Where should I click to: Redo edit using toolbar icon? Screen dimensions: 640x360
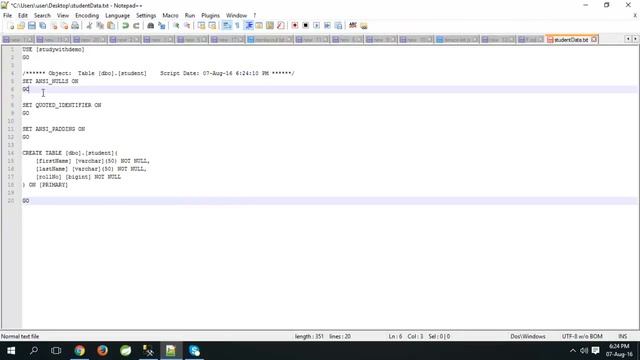click(x=136, y=26)
